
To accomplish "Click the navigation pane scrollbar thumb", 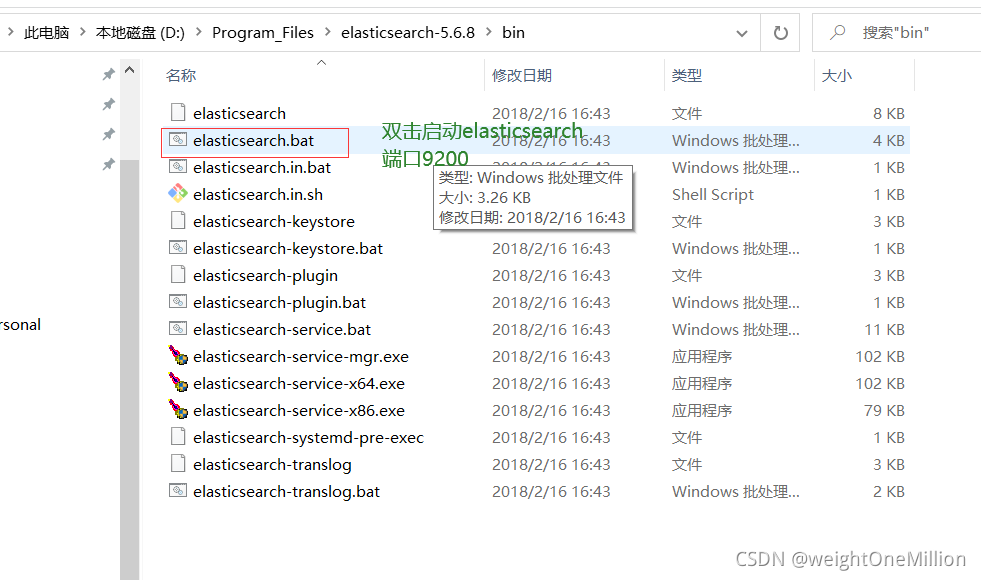I will [x=130, y=369].
